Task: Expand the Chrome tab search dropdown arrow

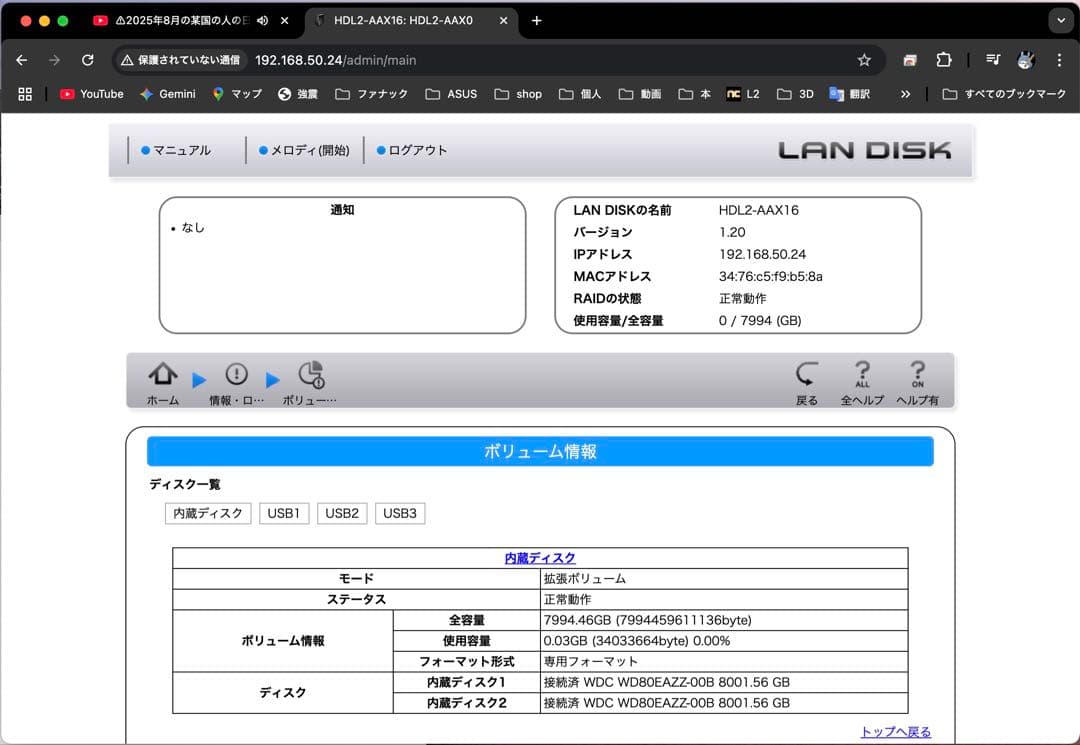Action: [1062, 20]
